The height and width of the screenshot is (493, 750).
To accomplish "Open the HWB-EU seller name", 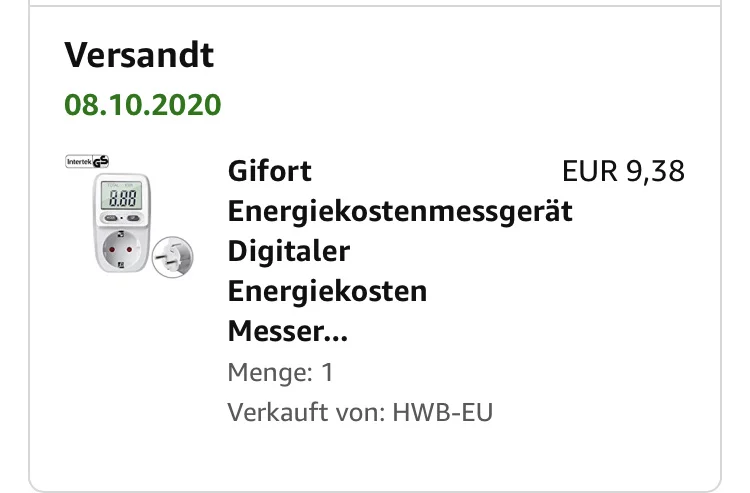I will [442, 412].
